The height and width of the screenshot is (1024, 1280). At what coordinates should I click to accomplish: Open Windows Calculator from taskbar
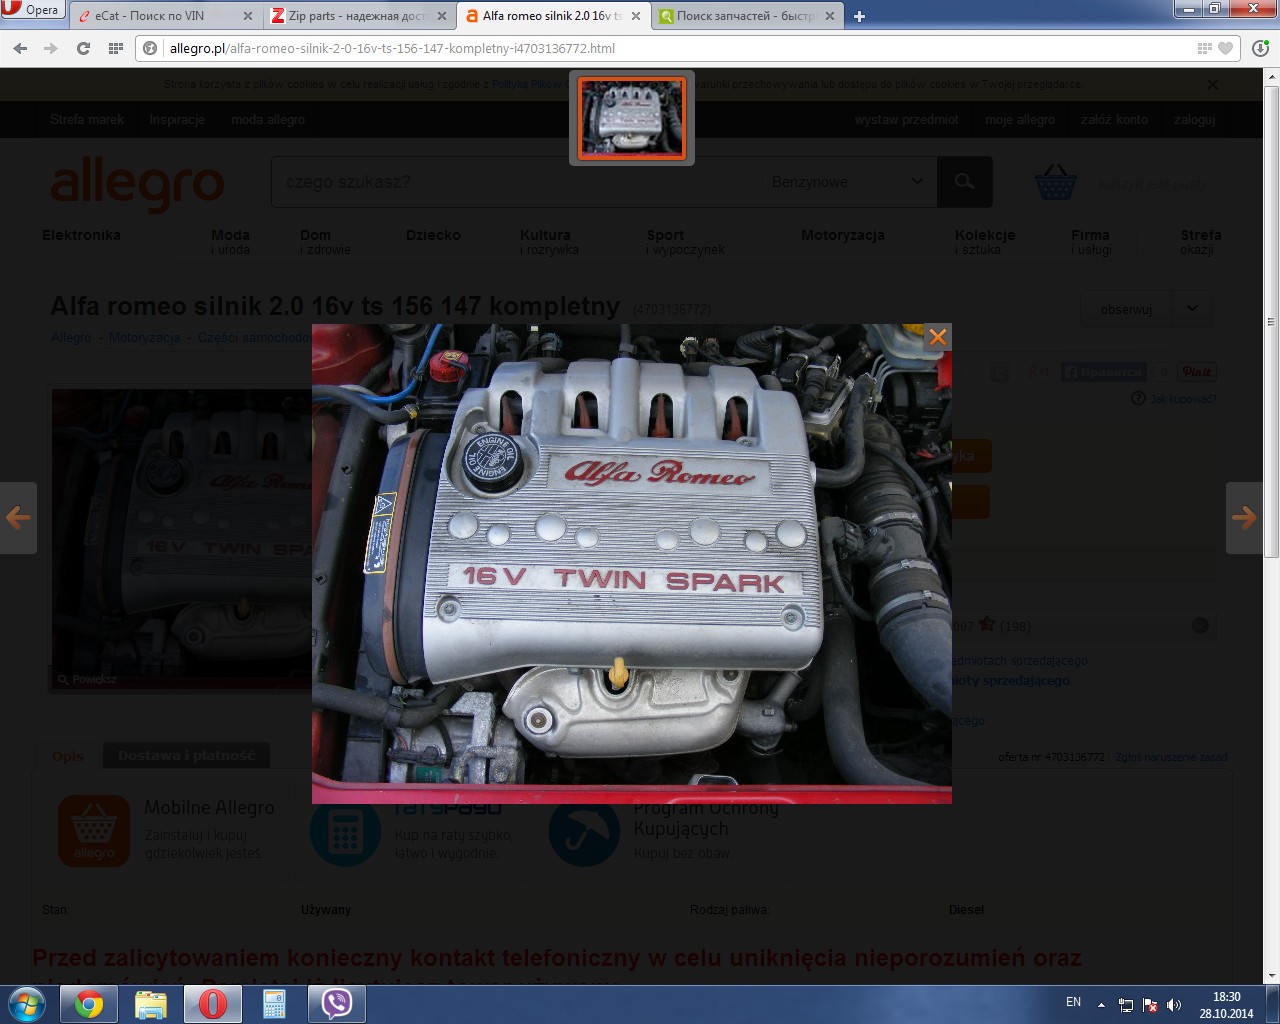[274, 1004]
